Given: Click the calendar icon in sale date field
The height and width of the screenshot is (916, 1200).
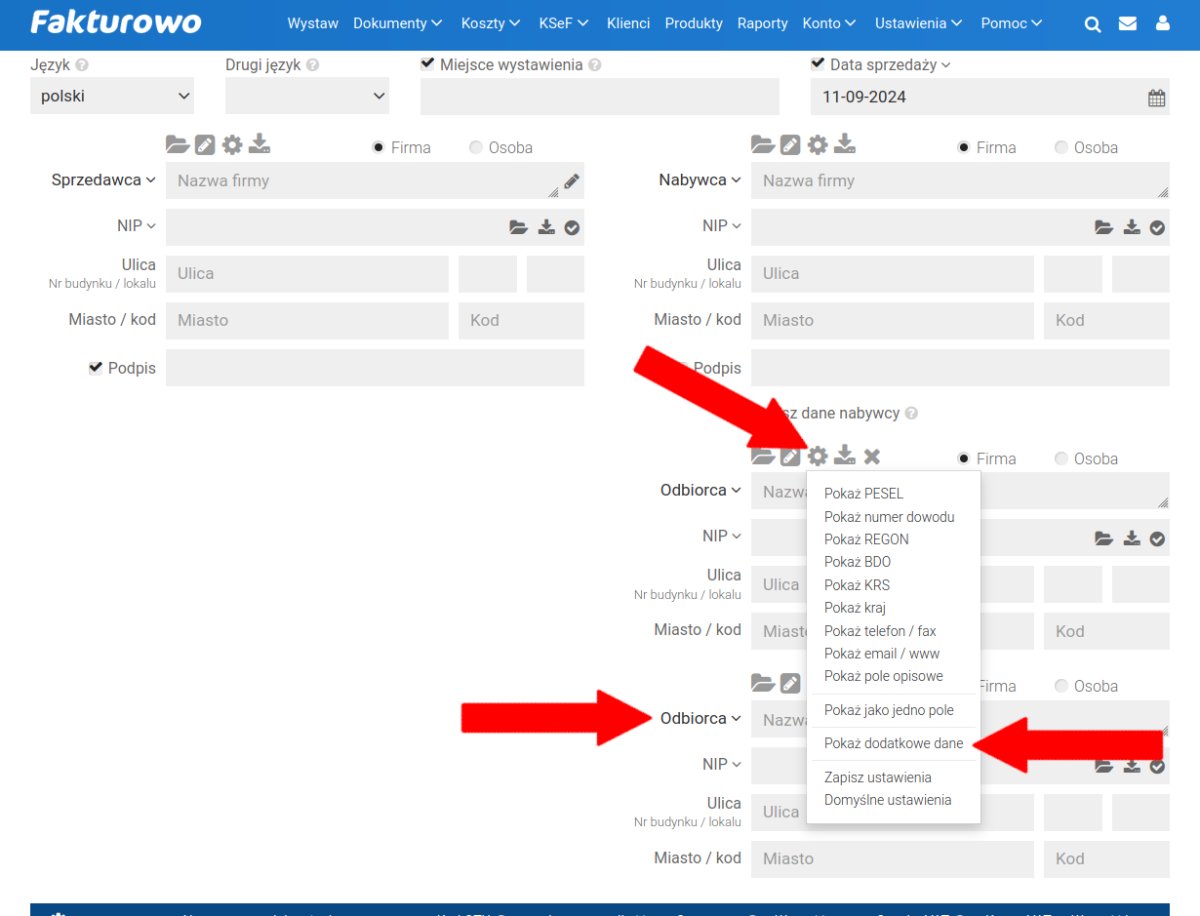Looking at the screenshot, I should tap(1156, 98).
